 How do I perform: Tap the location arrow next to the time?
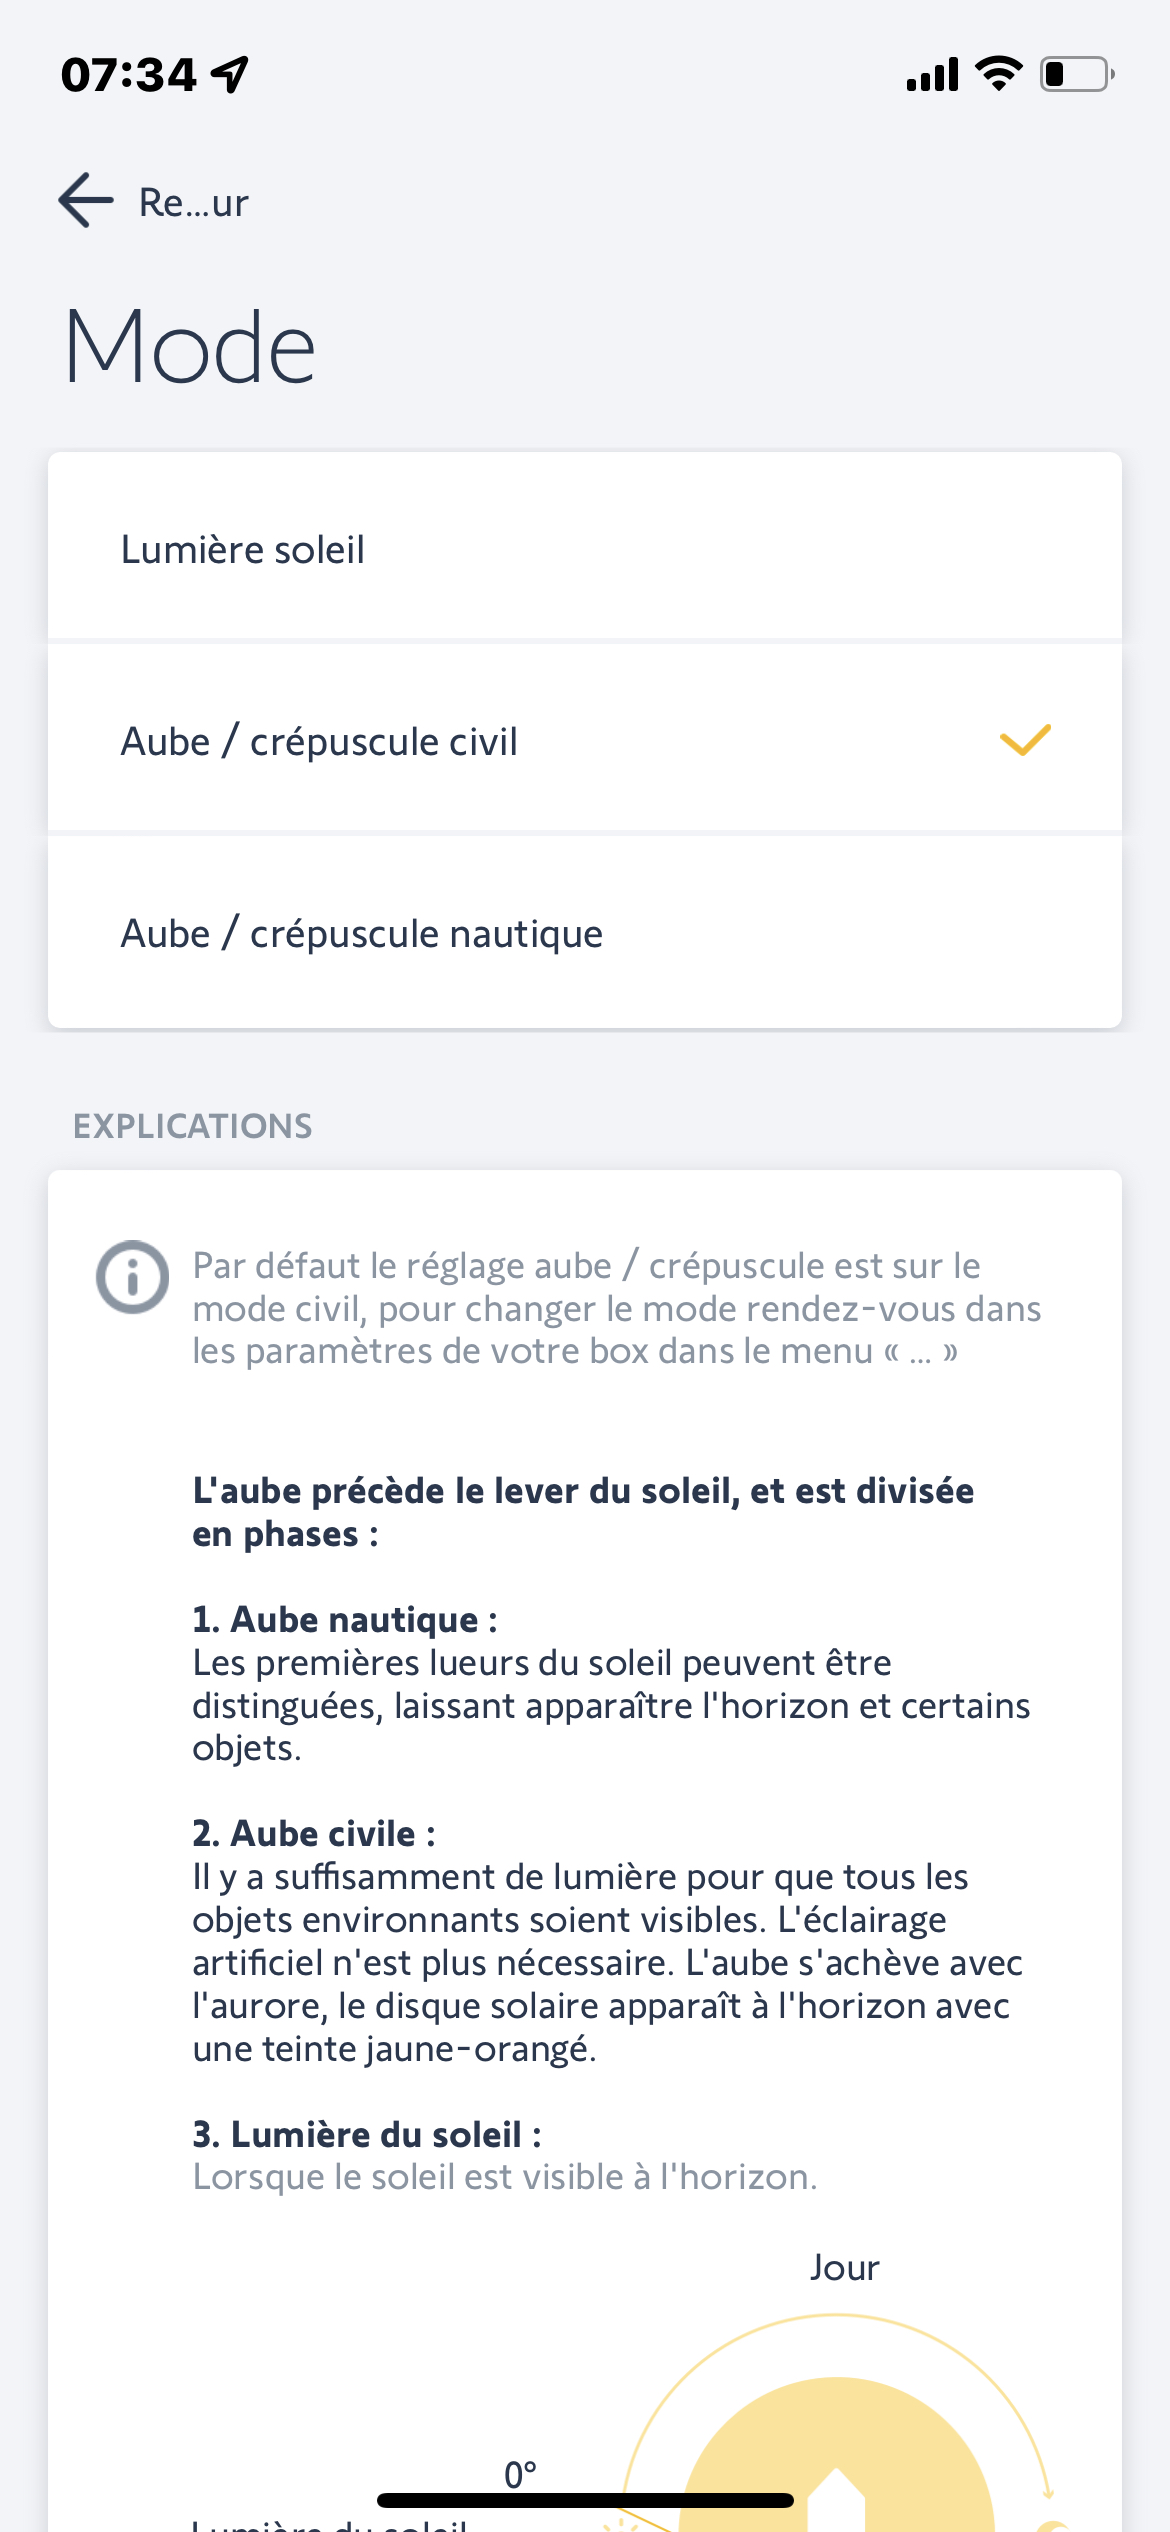(x=230, y=74)
